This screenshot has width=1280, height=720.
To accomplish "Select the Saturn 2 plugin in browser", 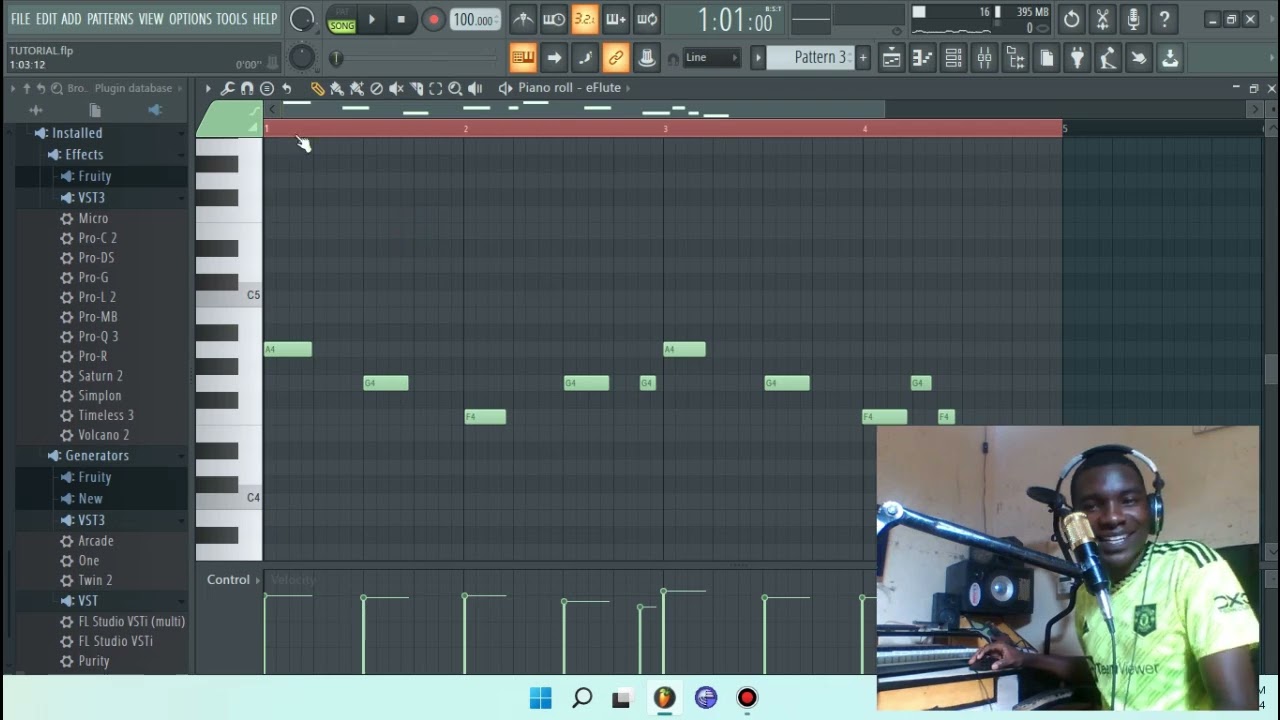I will [x=100, y=376].
